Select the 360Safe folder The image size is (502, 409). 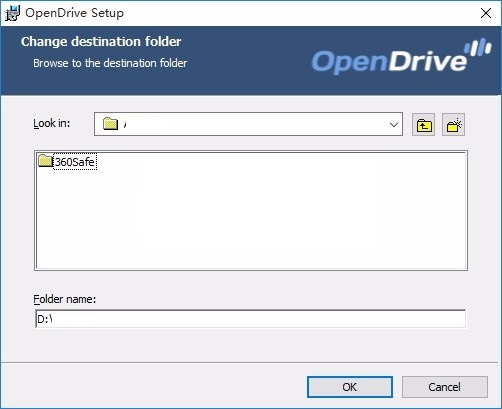point(75,162)
